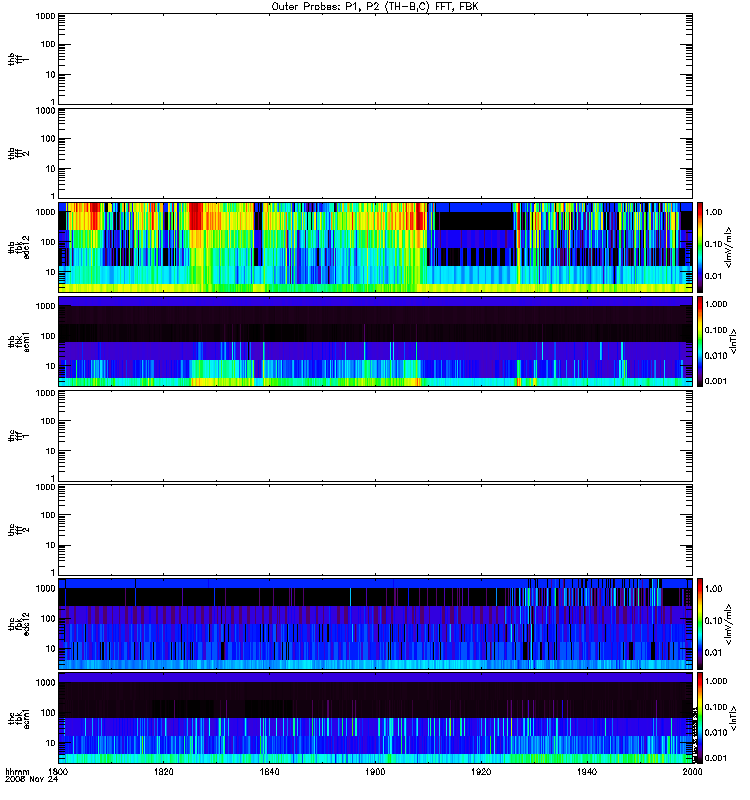Image resolution: width=750 pixels, height=800 pixels.
Task: Click the "10" y-axis tick of thb fbk scm1 panel
Action: [x=51, y=366]
